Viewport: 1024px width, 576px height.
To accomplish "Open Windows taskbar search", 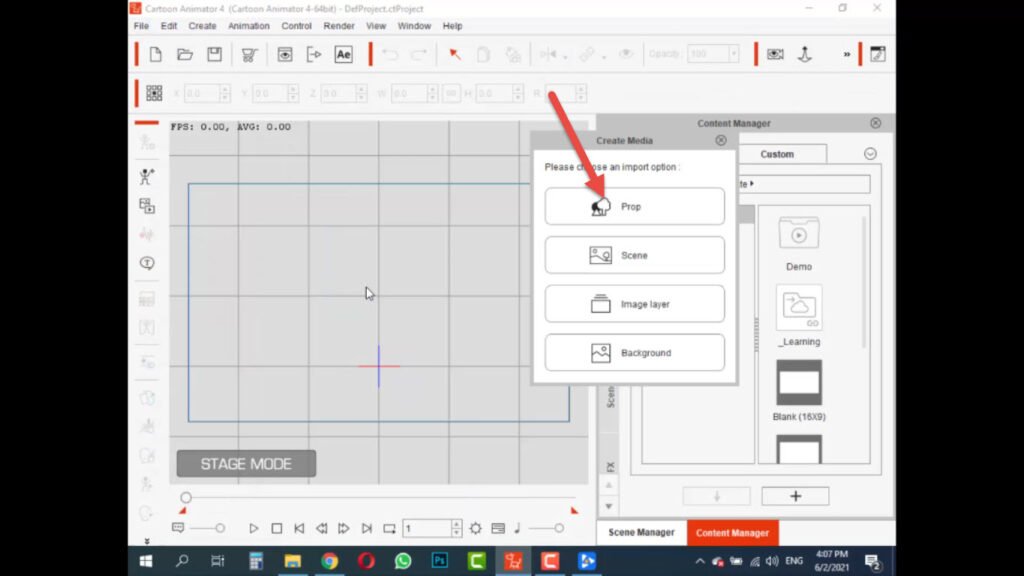I will (182, 562).
